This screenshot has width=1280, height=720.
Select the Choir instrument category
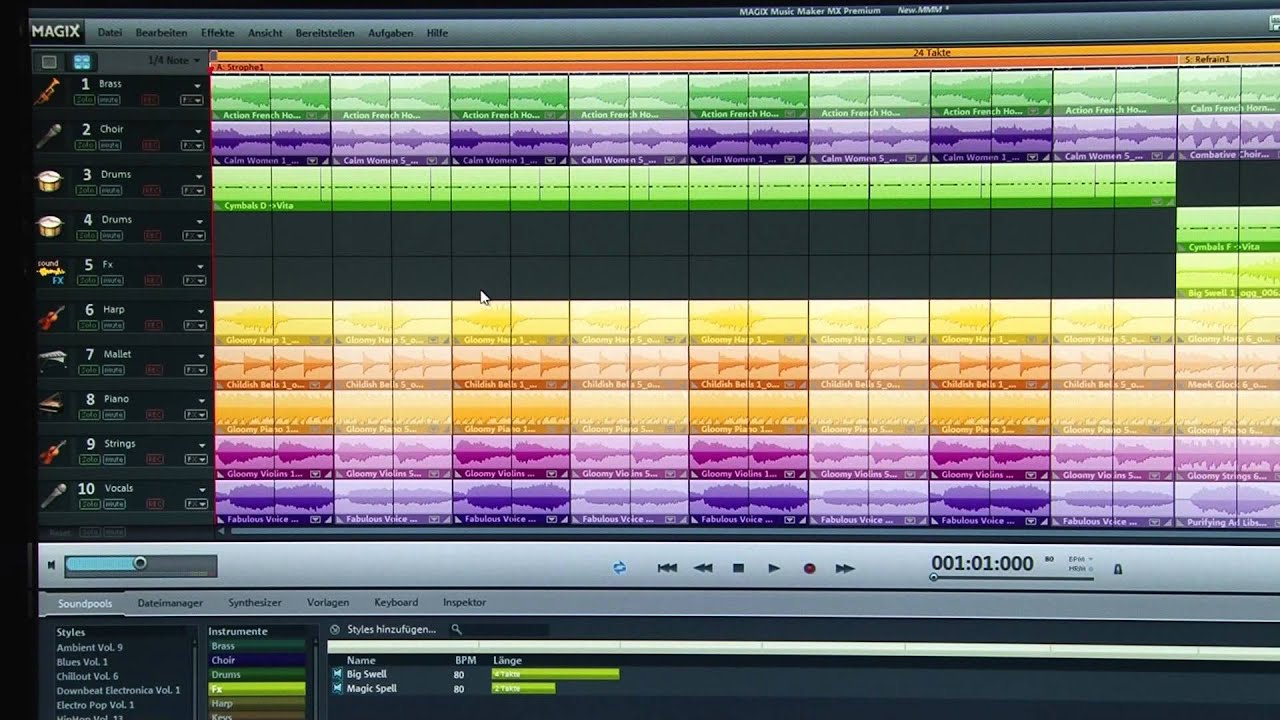click(257, 660)
